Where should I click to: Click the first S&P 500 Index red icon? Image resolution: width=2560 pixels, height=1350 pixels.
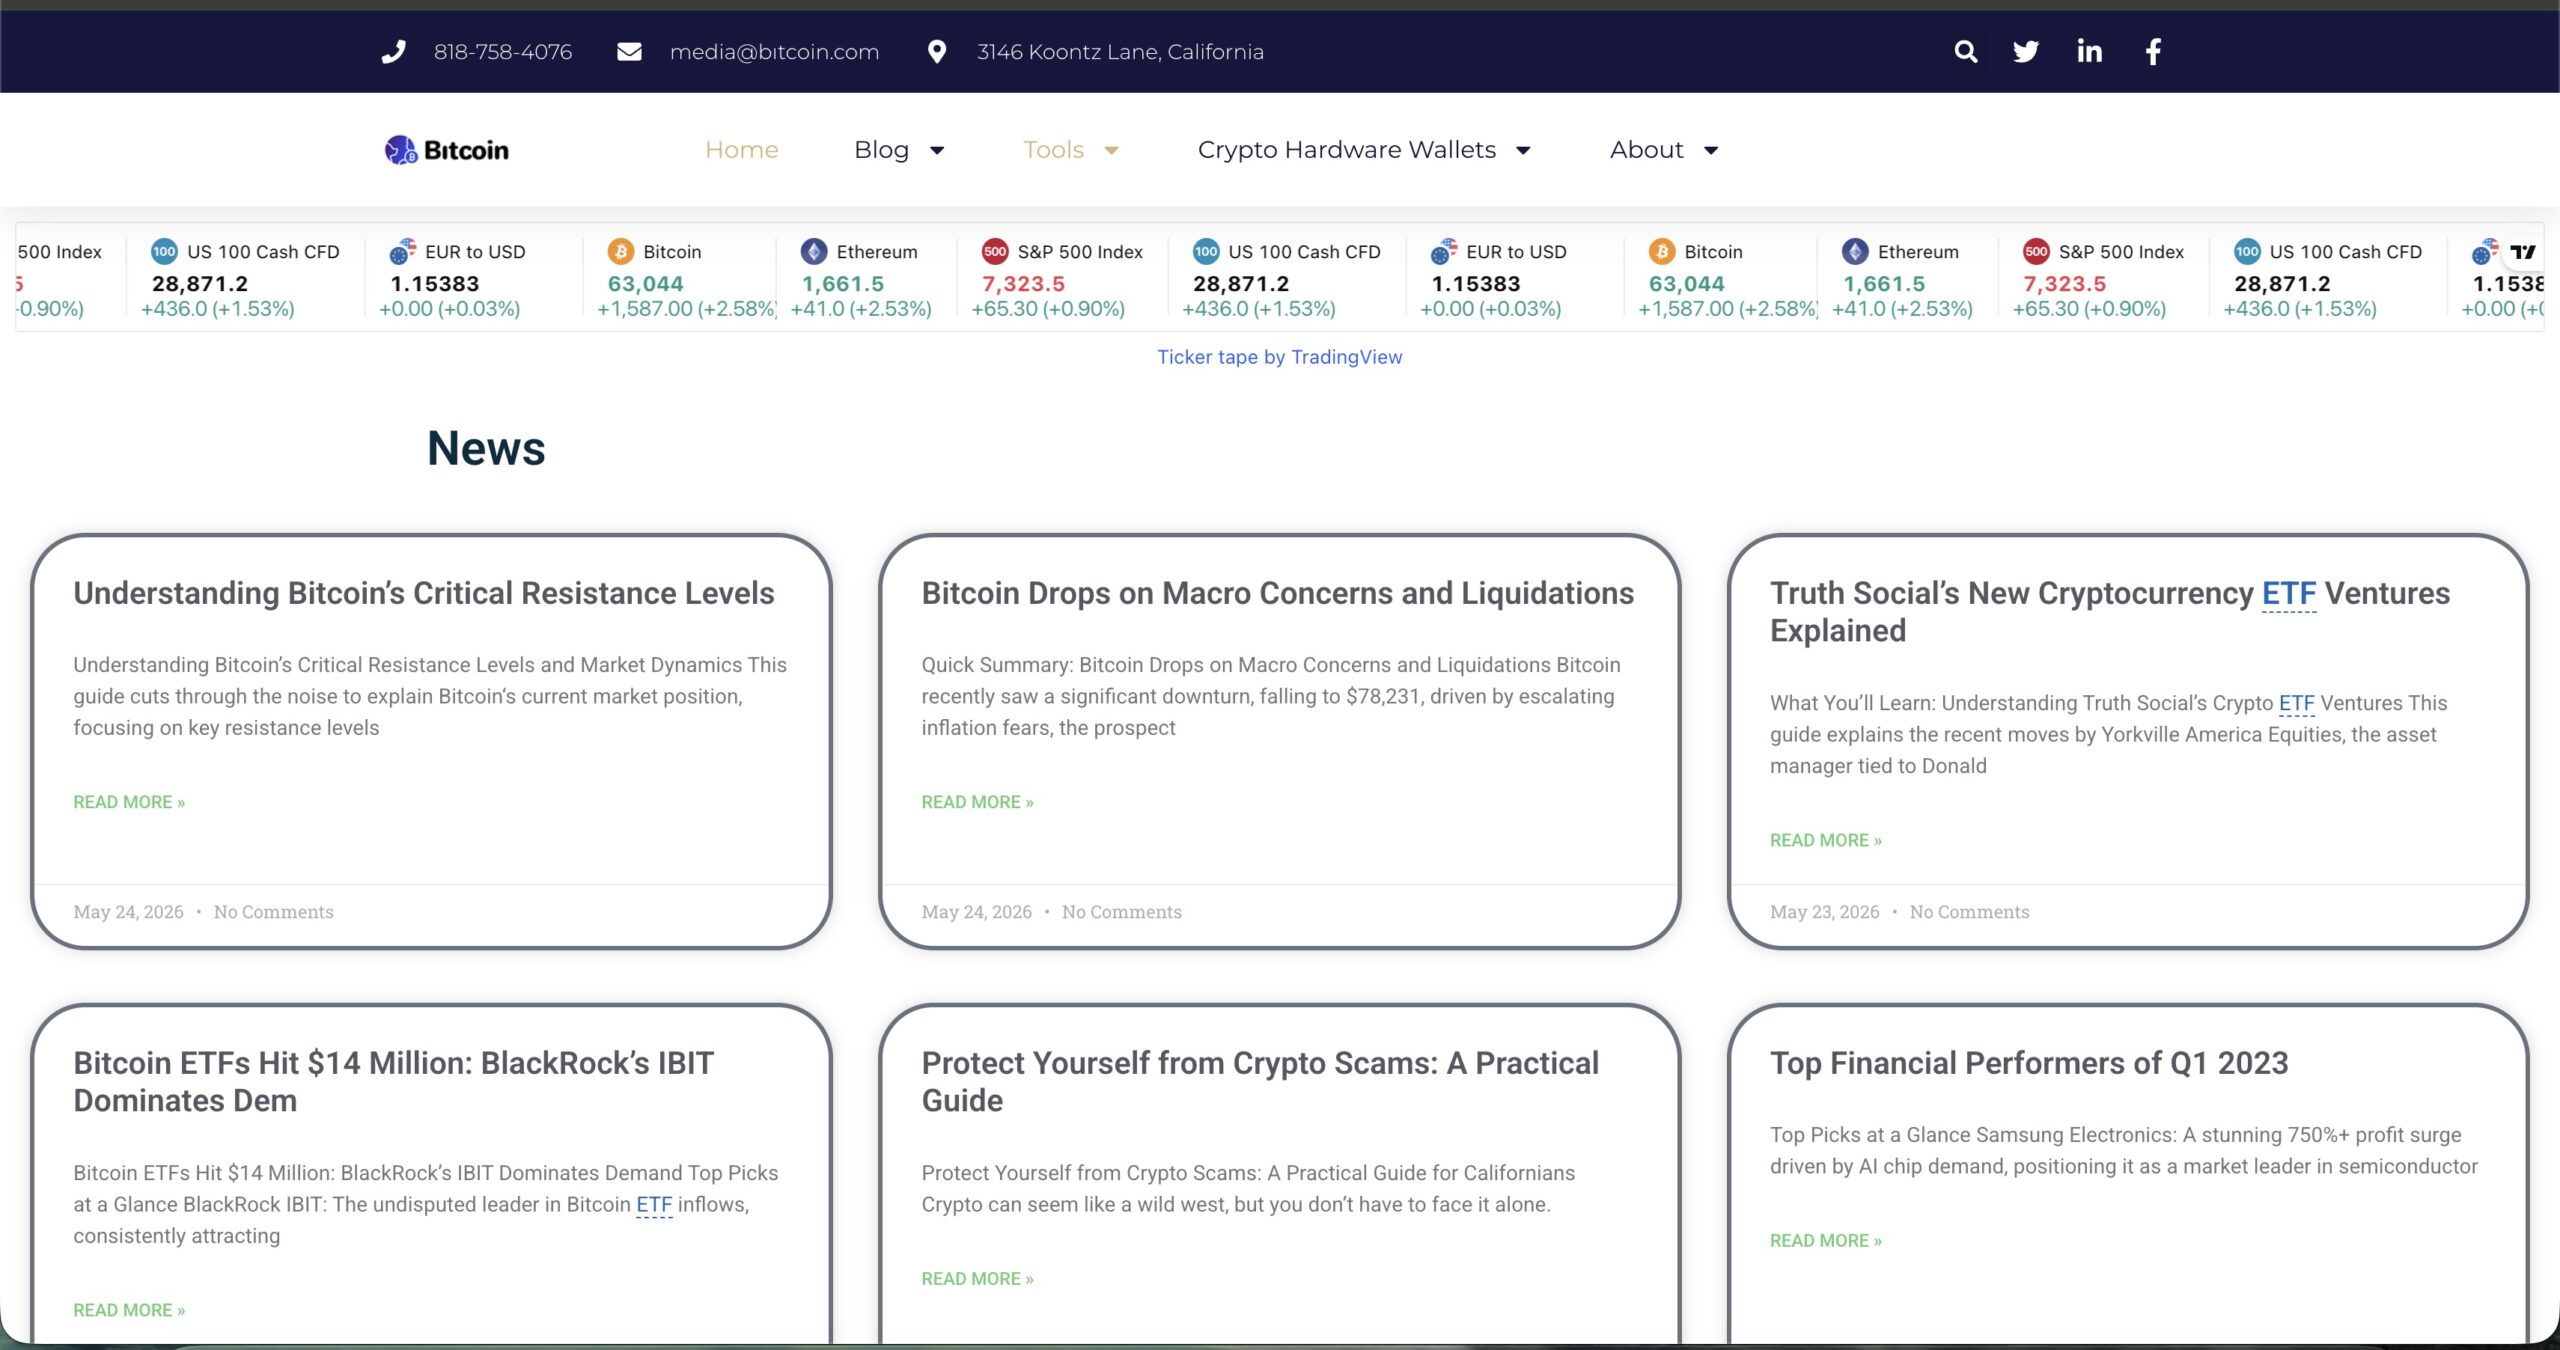995,252
